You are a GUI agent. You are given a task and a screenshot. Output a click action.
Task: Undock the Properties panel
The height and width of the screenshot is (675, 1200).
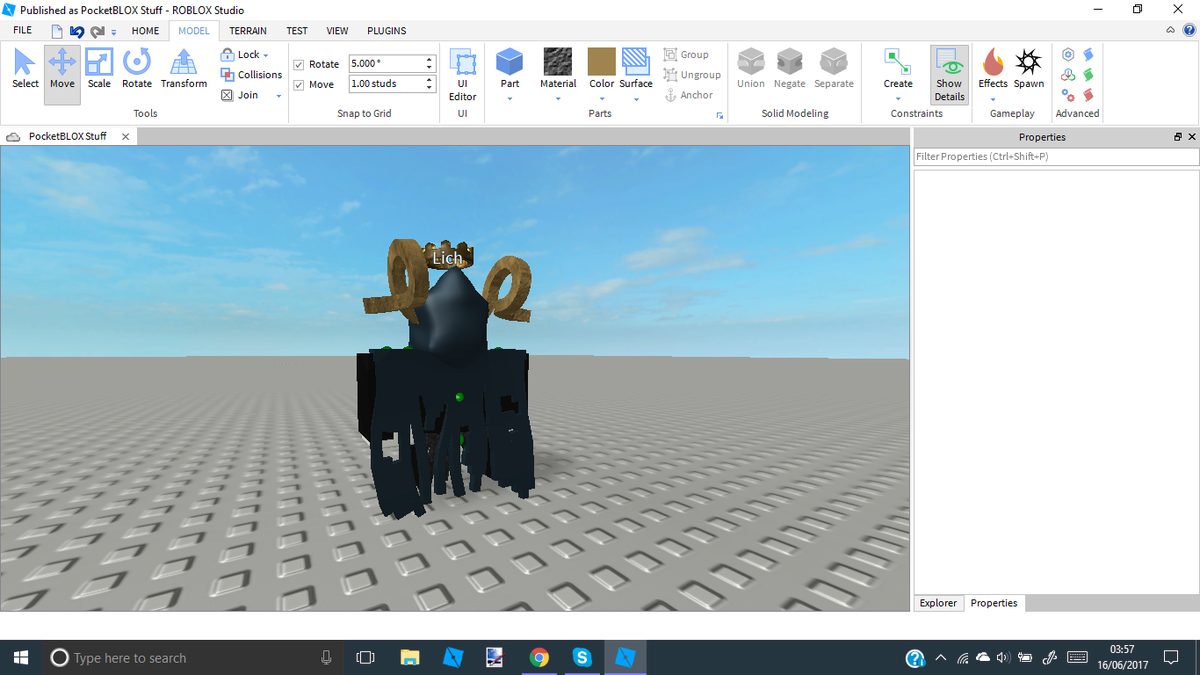click(1178, 137)
